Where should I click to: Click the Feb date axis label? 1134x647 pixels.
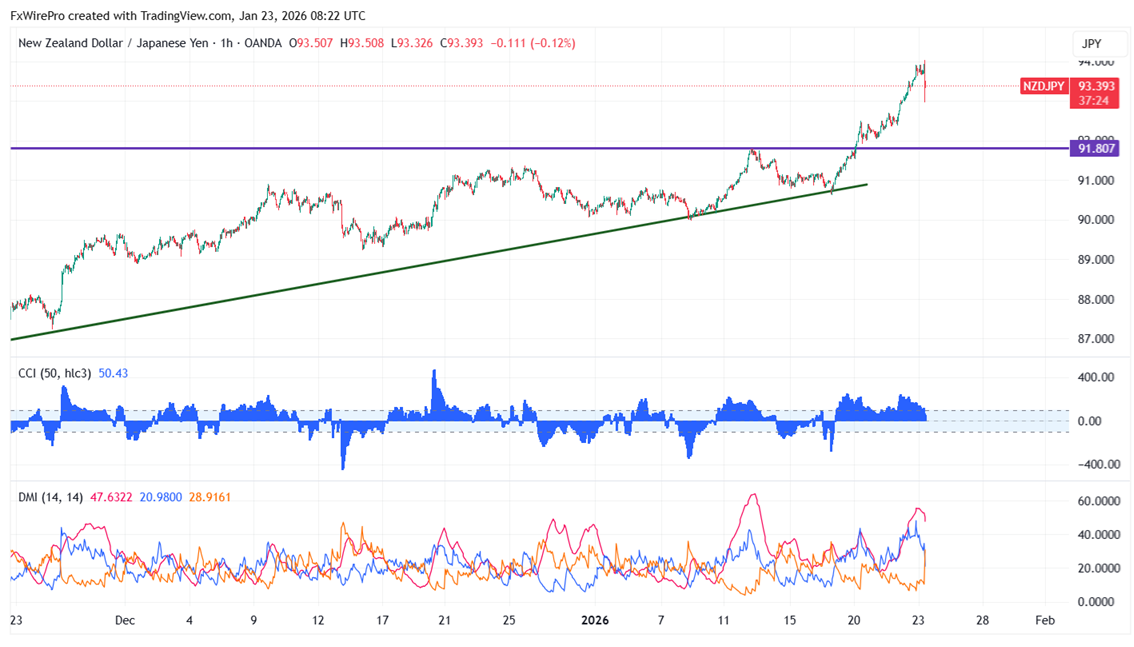pos(1045,620)
